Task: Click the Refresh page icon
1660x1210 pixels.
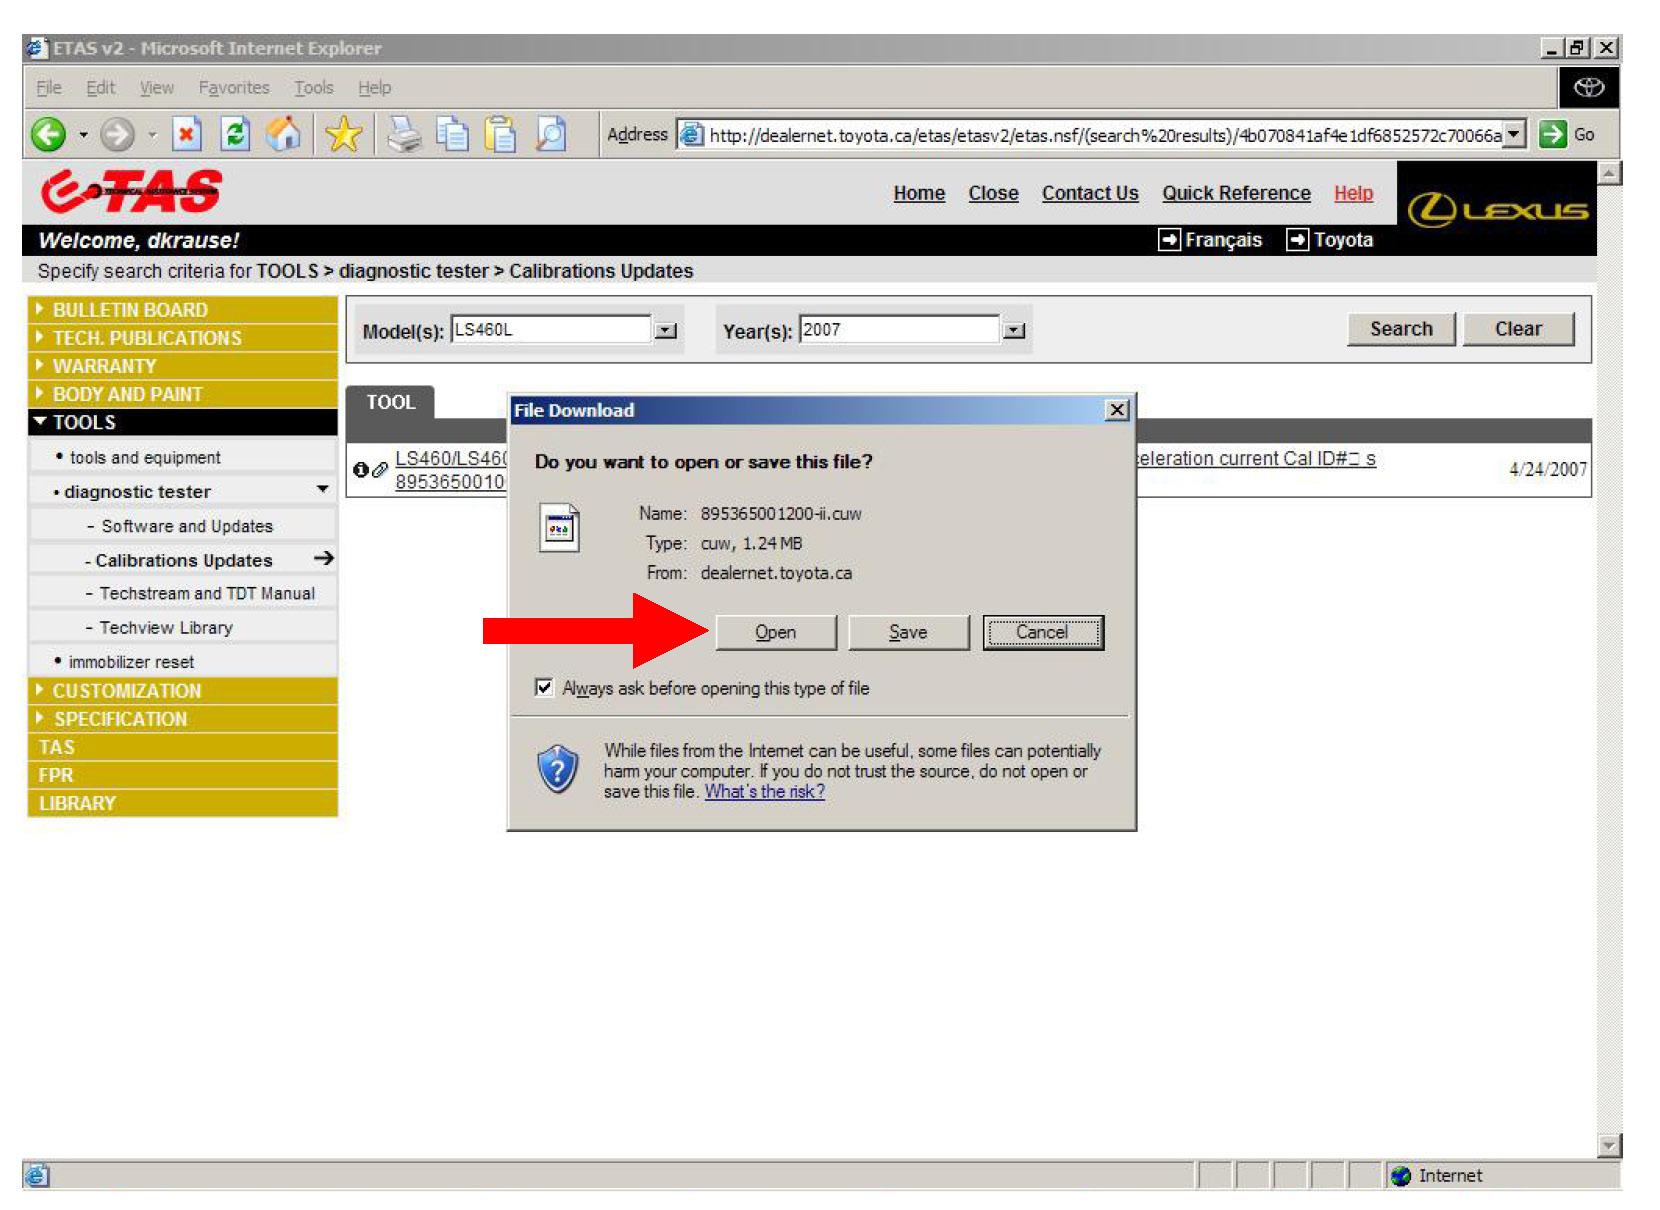Action: (235, 134)
